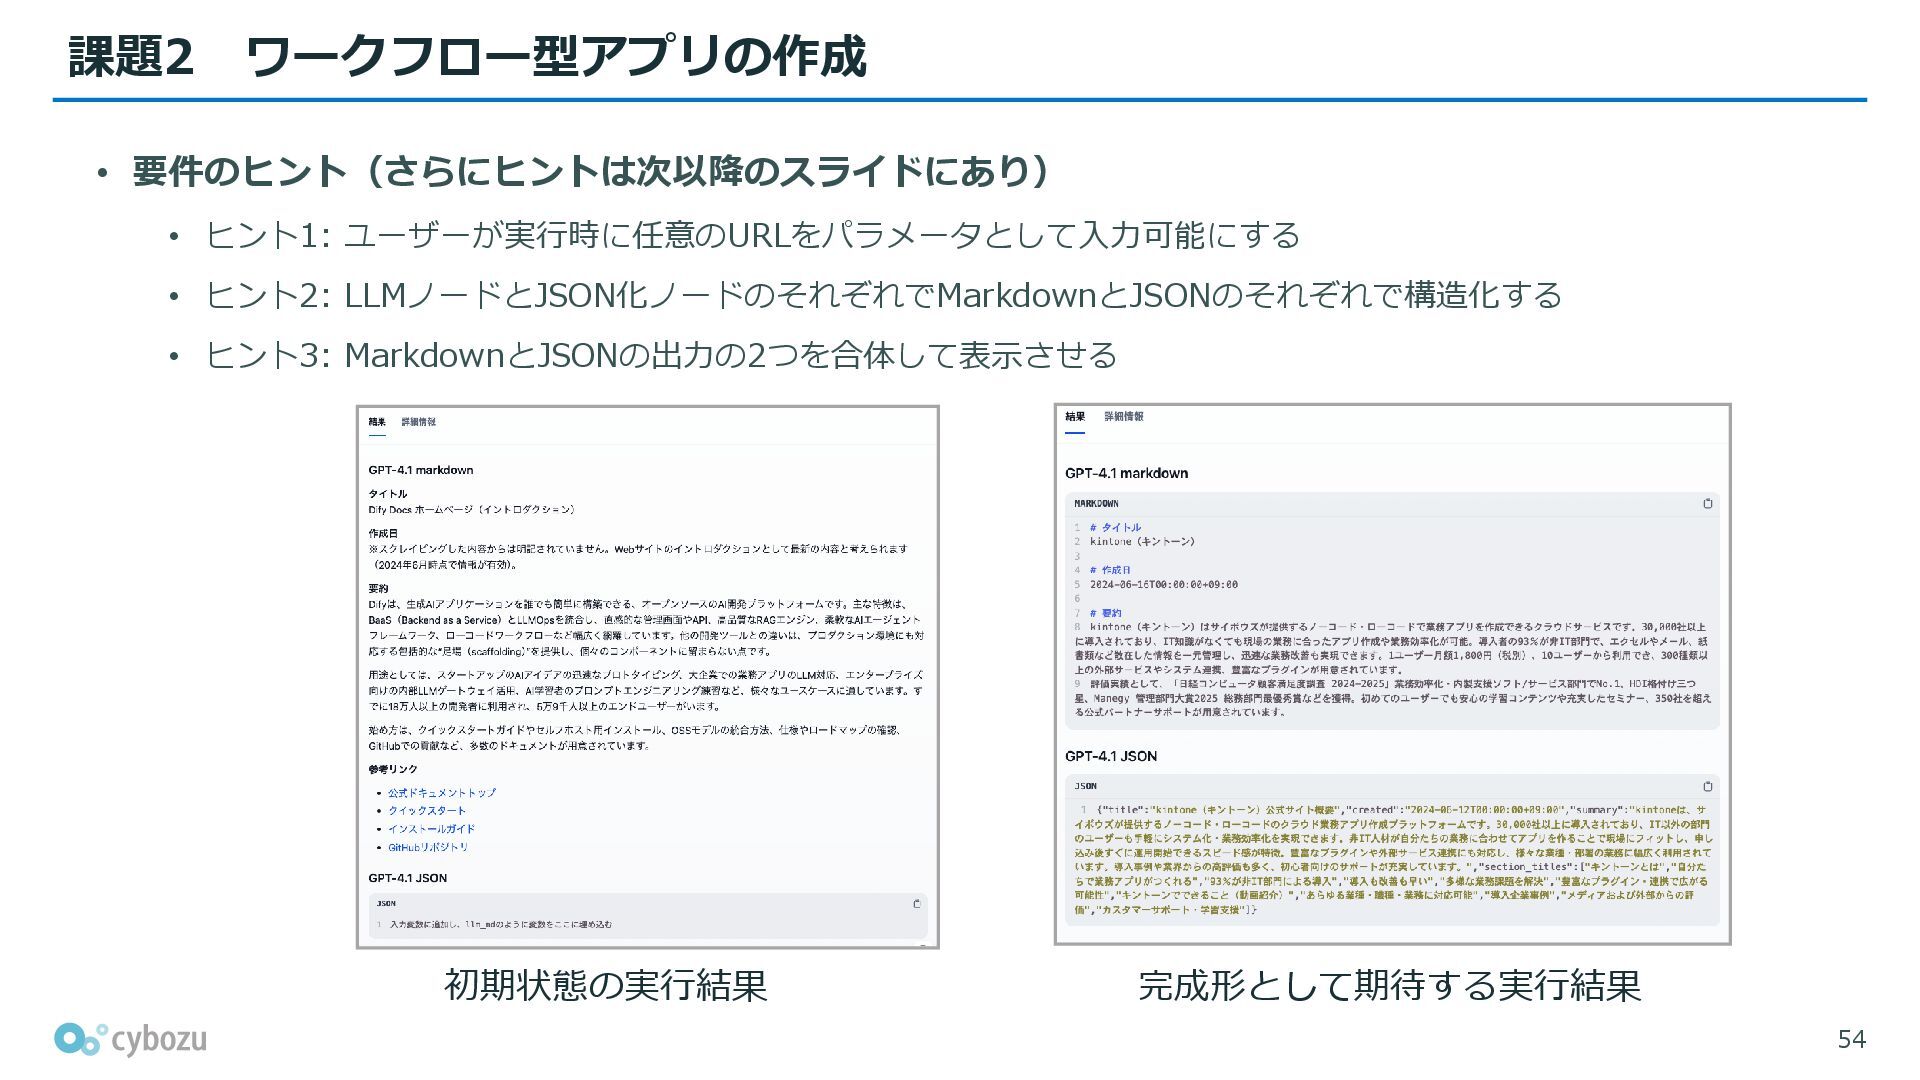Select caption 完成形として期待する実行結果

(x=1389, y=986)
